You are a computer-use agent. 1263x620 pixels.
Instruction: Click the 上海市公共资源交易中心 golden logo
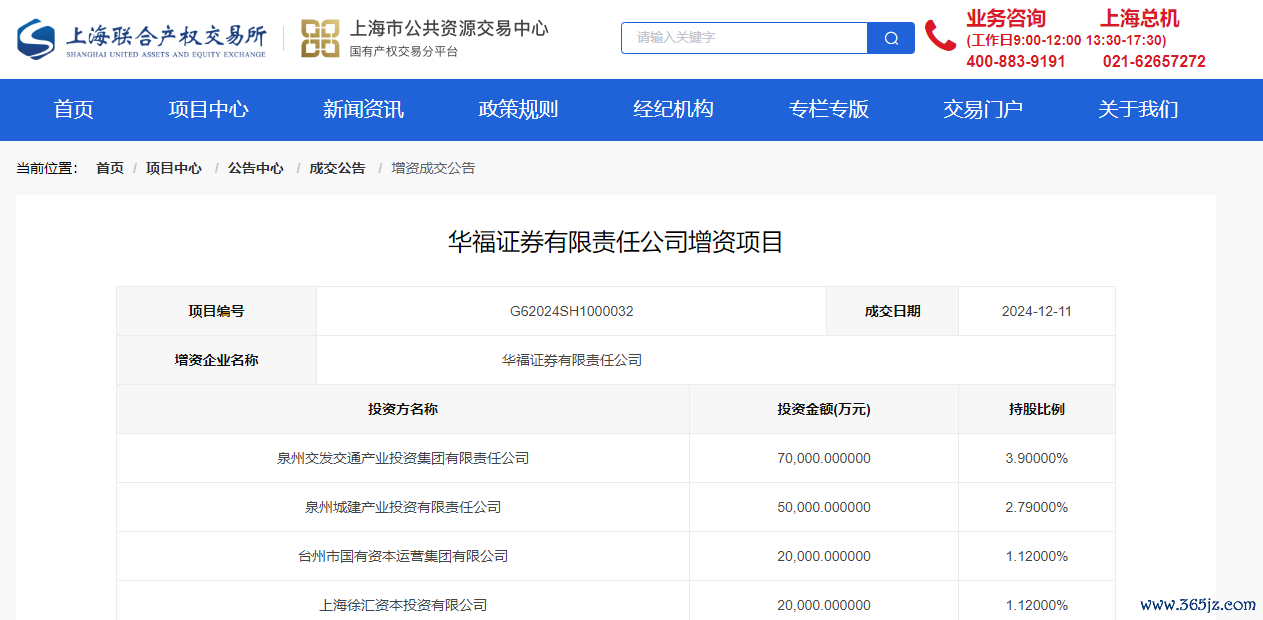(x=320, y=39)
